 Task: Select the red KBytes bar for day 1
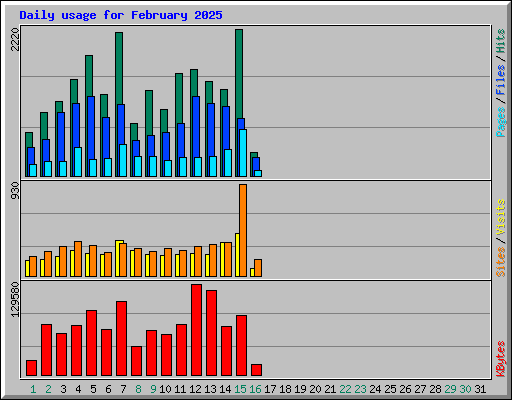pos(31,368)
